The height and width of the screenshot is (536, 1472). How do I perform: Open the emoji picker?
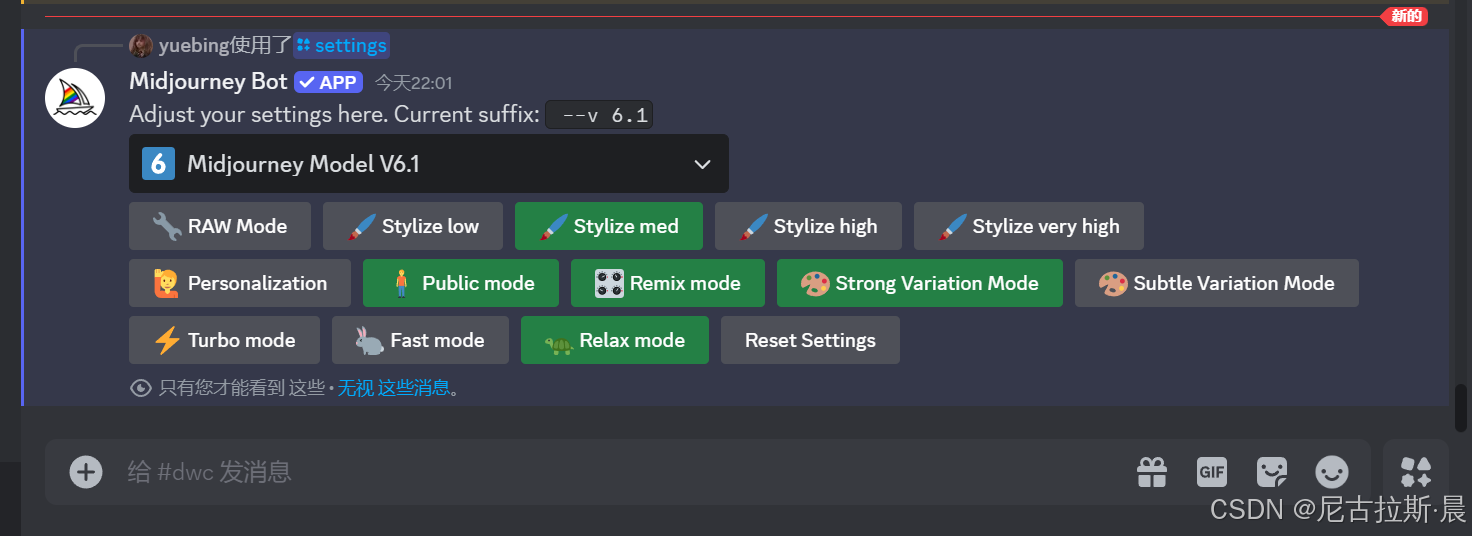(x=1332, y=472)
